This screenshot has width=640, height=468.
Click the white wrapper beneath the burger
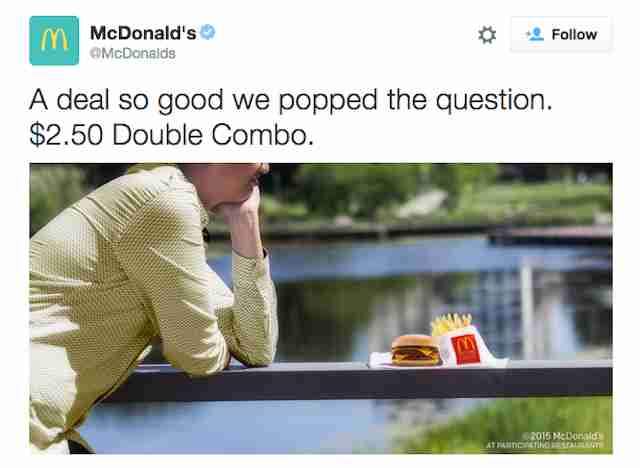[380, 360]
